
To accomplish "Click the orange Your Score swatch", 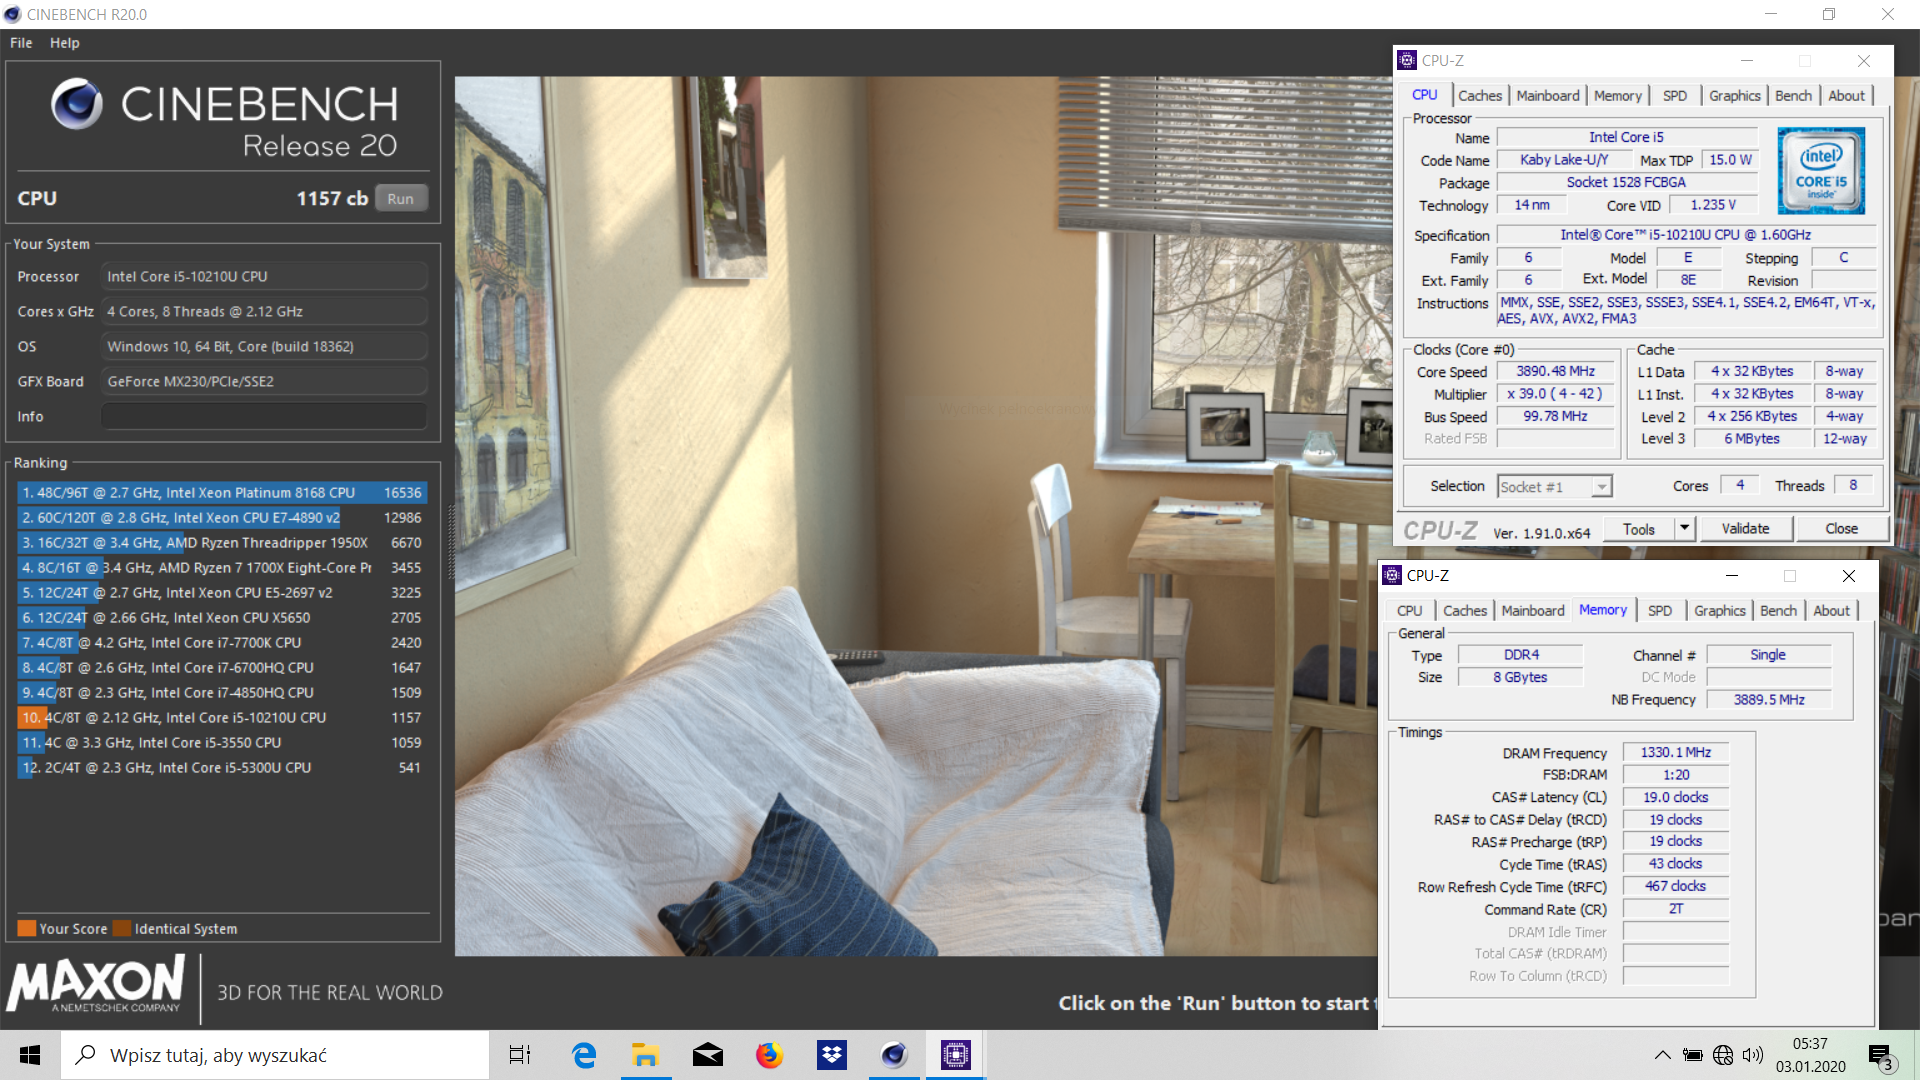I will (27, 928).
